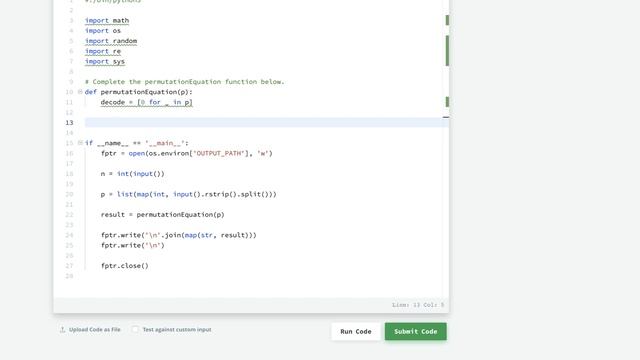This screenshot has width=640, height=360.
Task: Submit the code with Submit Code
Action: [x=416, y=331]
